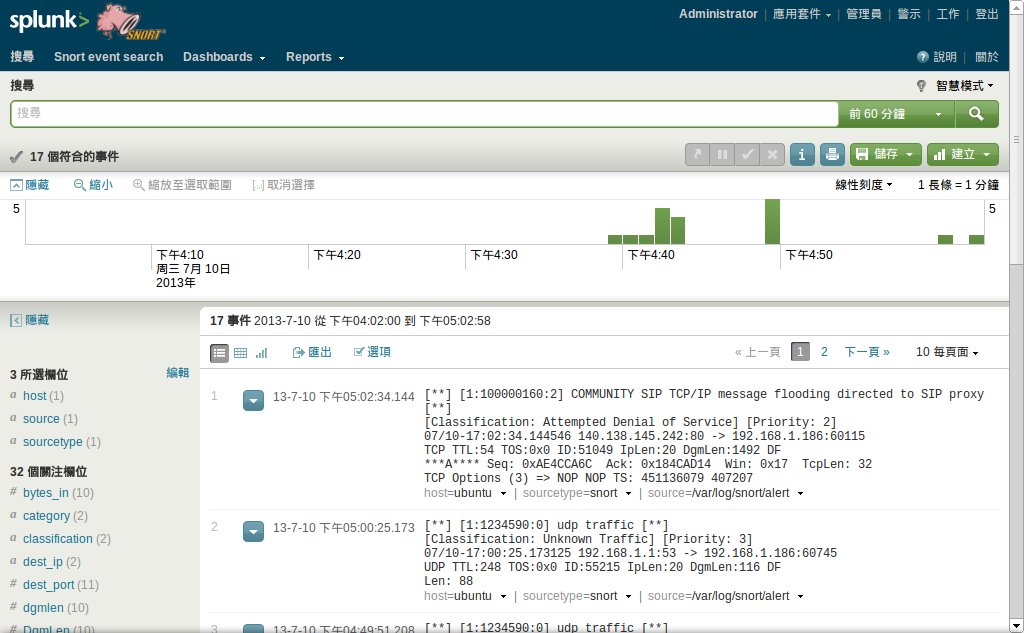The width and height of the screenshot is (1024, 633).
Task: Click the 縮小 zoom out icon above timeline
Action: (93, 184)
